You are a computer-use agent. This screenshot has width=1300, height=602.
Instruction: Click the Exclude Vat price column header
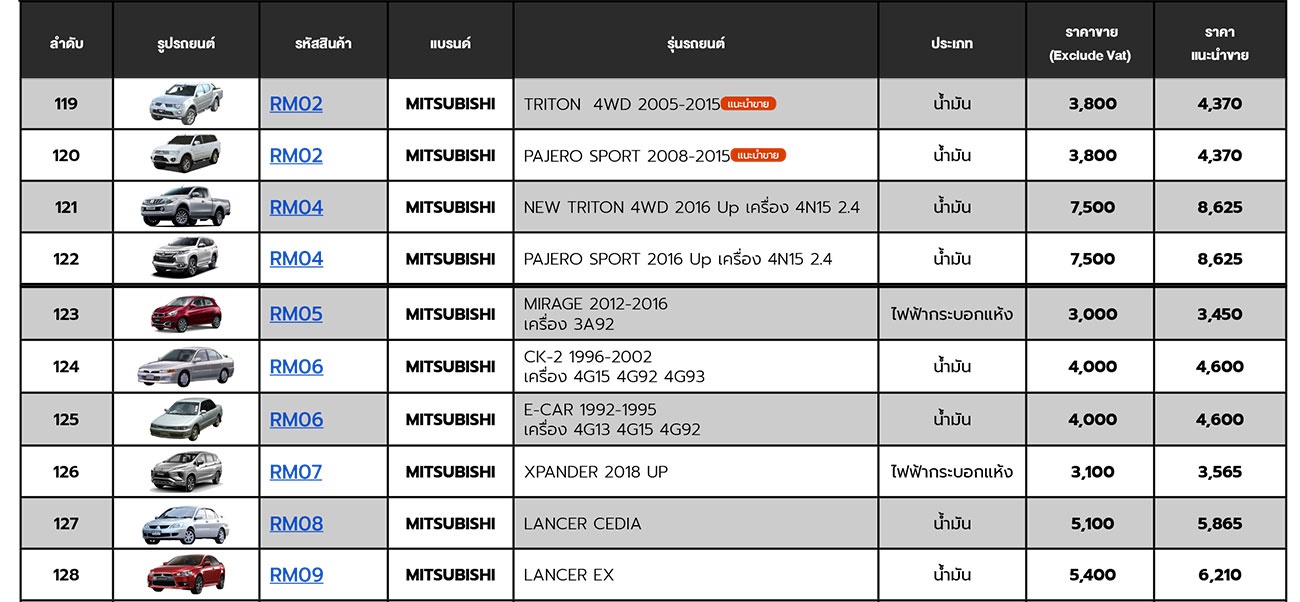pos(1090,44)
